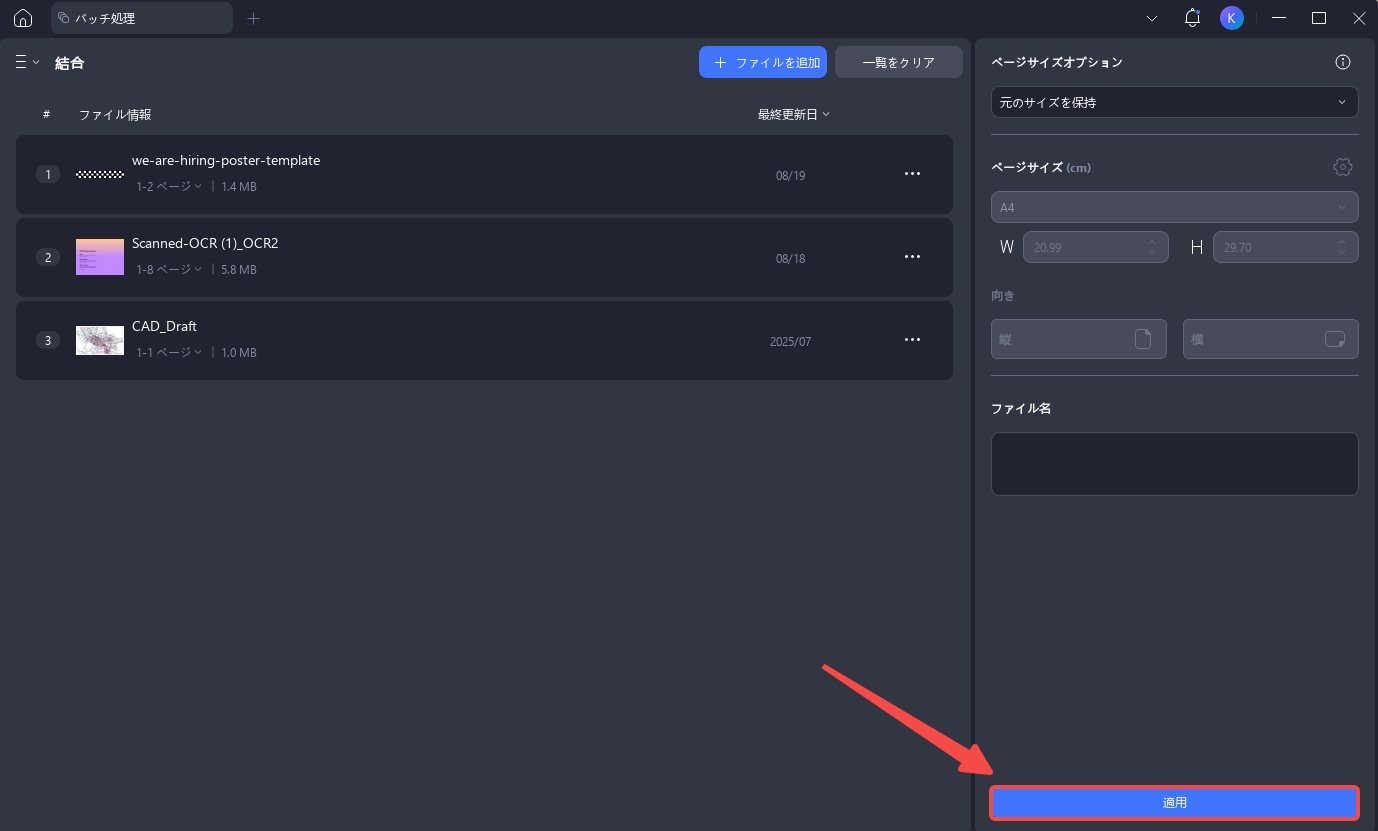The image size is (1378, 831).
Task: Maximize the application window
Action: [1319, 18]
